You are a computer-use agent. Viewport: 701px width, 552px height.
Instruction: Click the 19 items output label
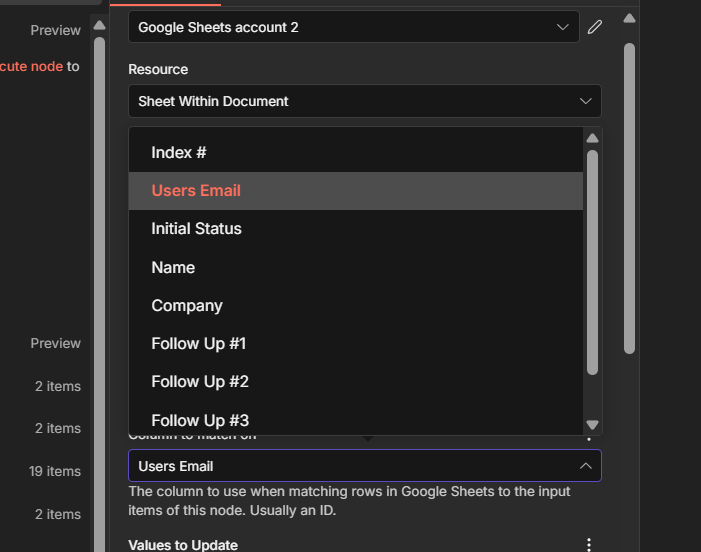(x=50, y=471)
